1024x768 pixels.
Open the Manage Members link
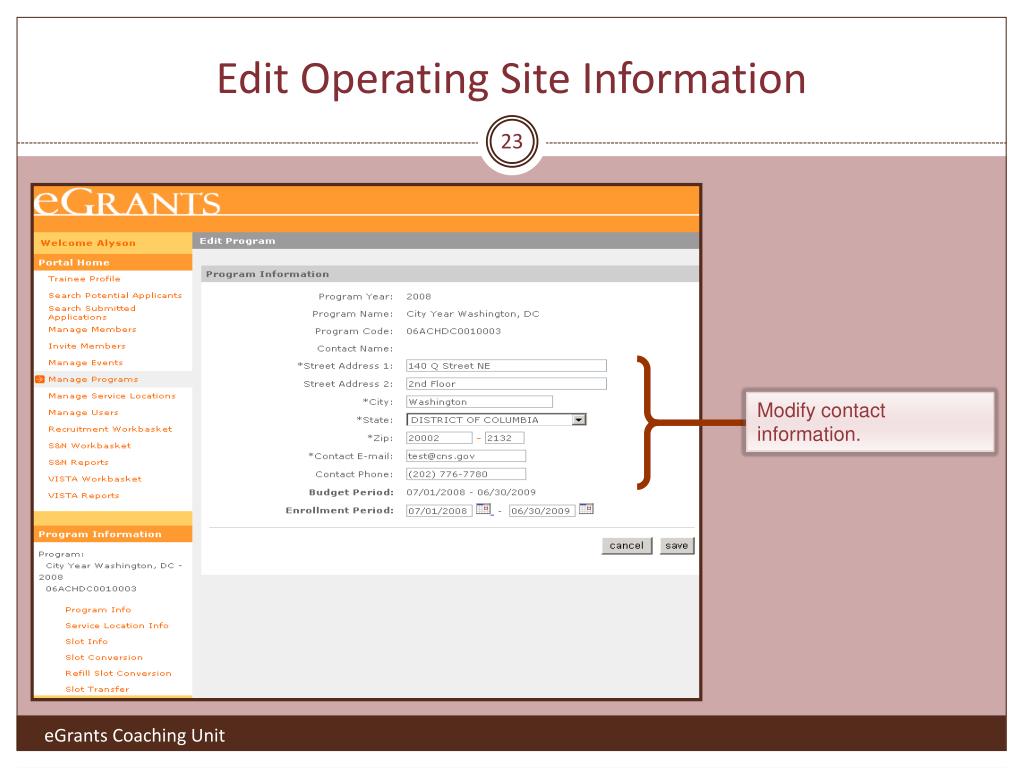click(x=92, y=329)
